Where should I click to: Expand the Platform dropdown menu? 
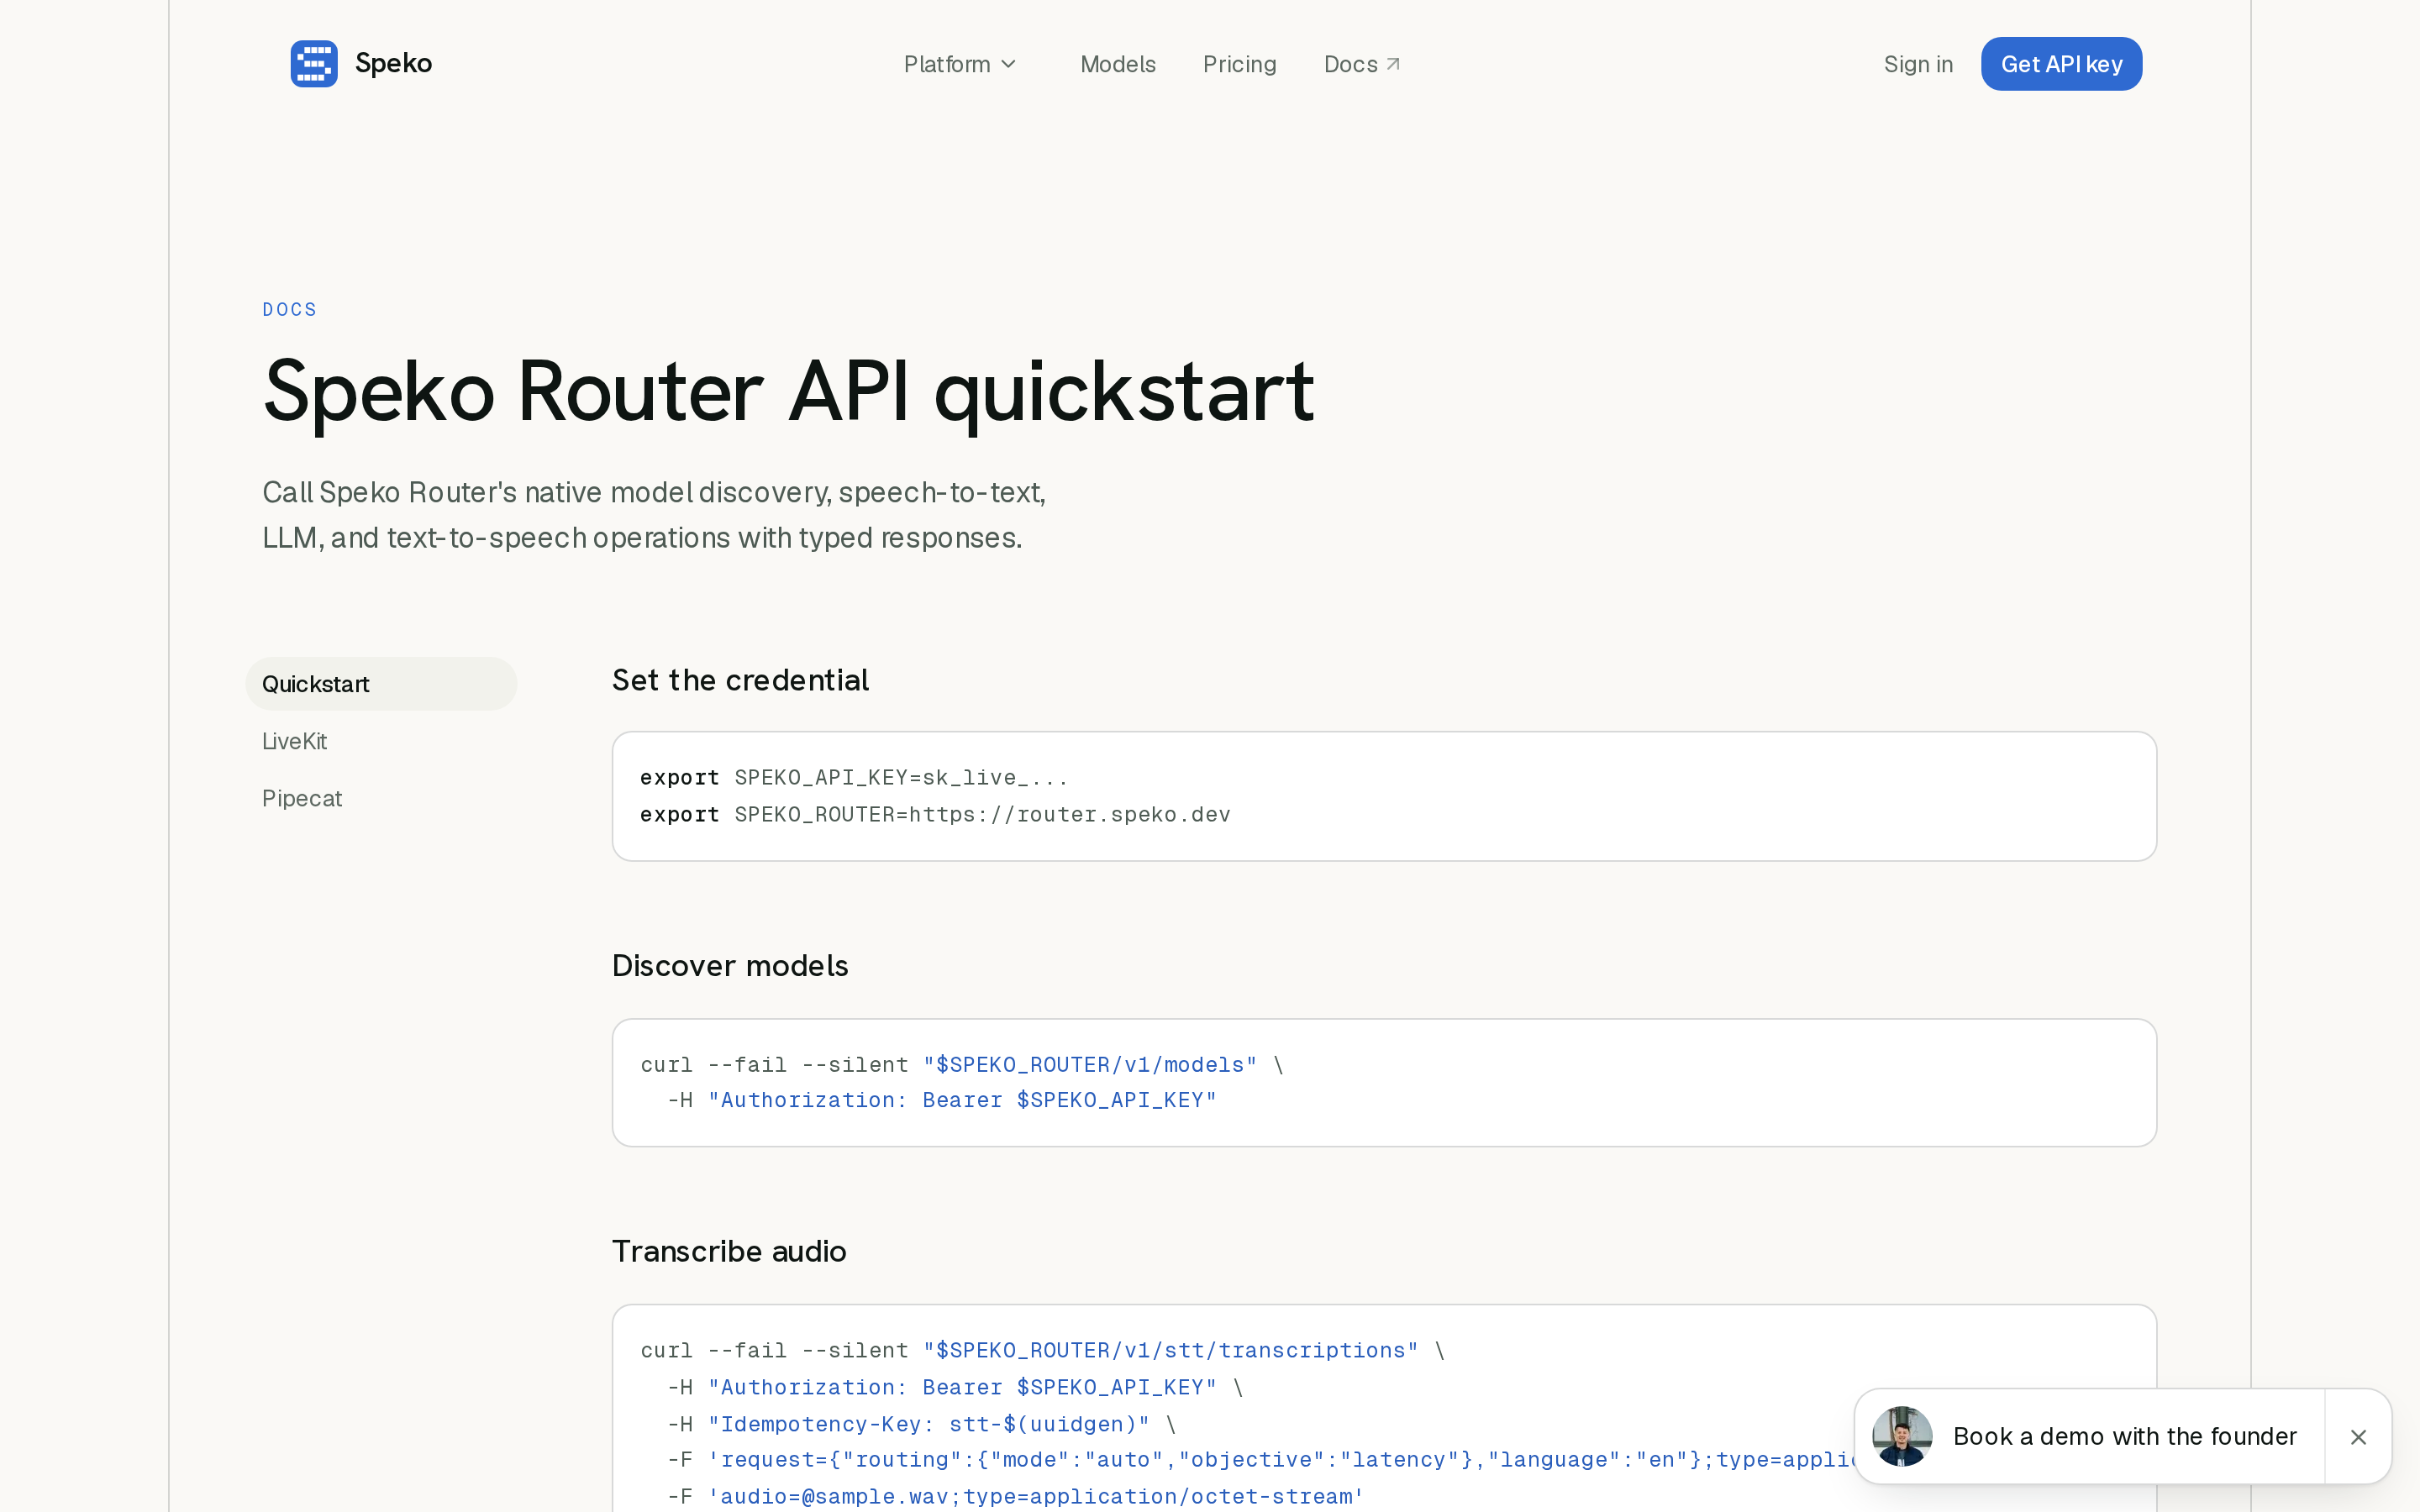tap(960, 64)
